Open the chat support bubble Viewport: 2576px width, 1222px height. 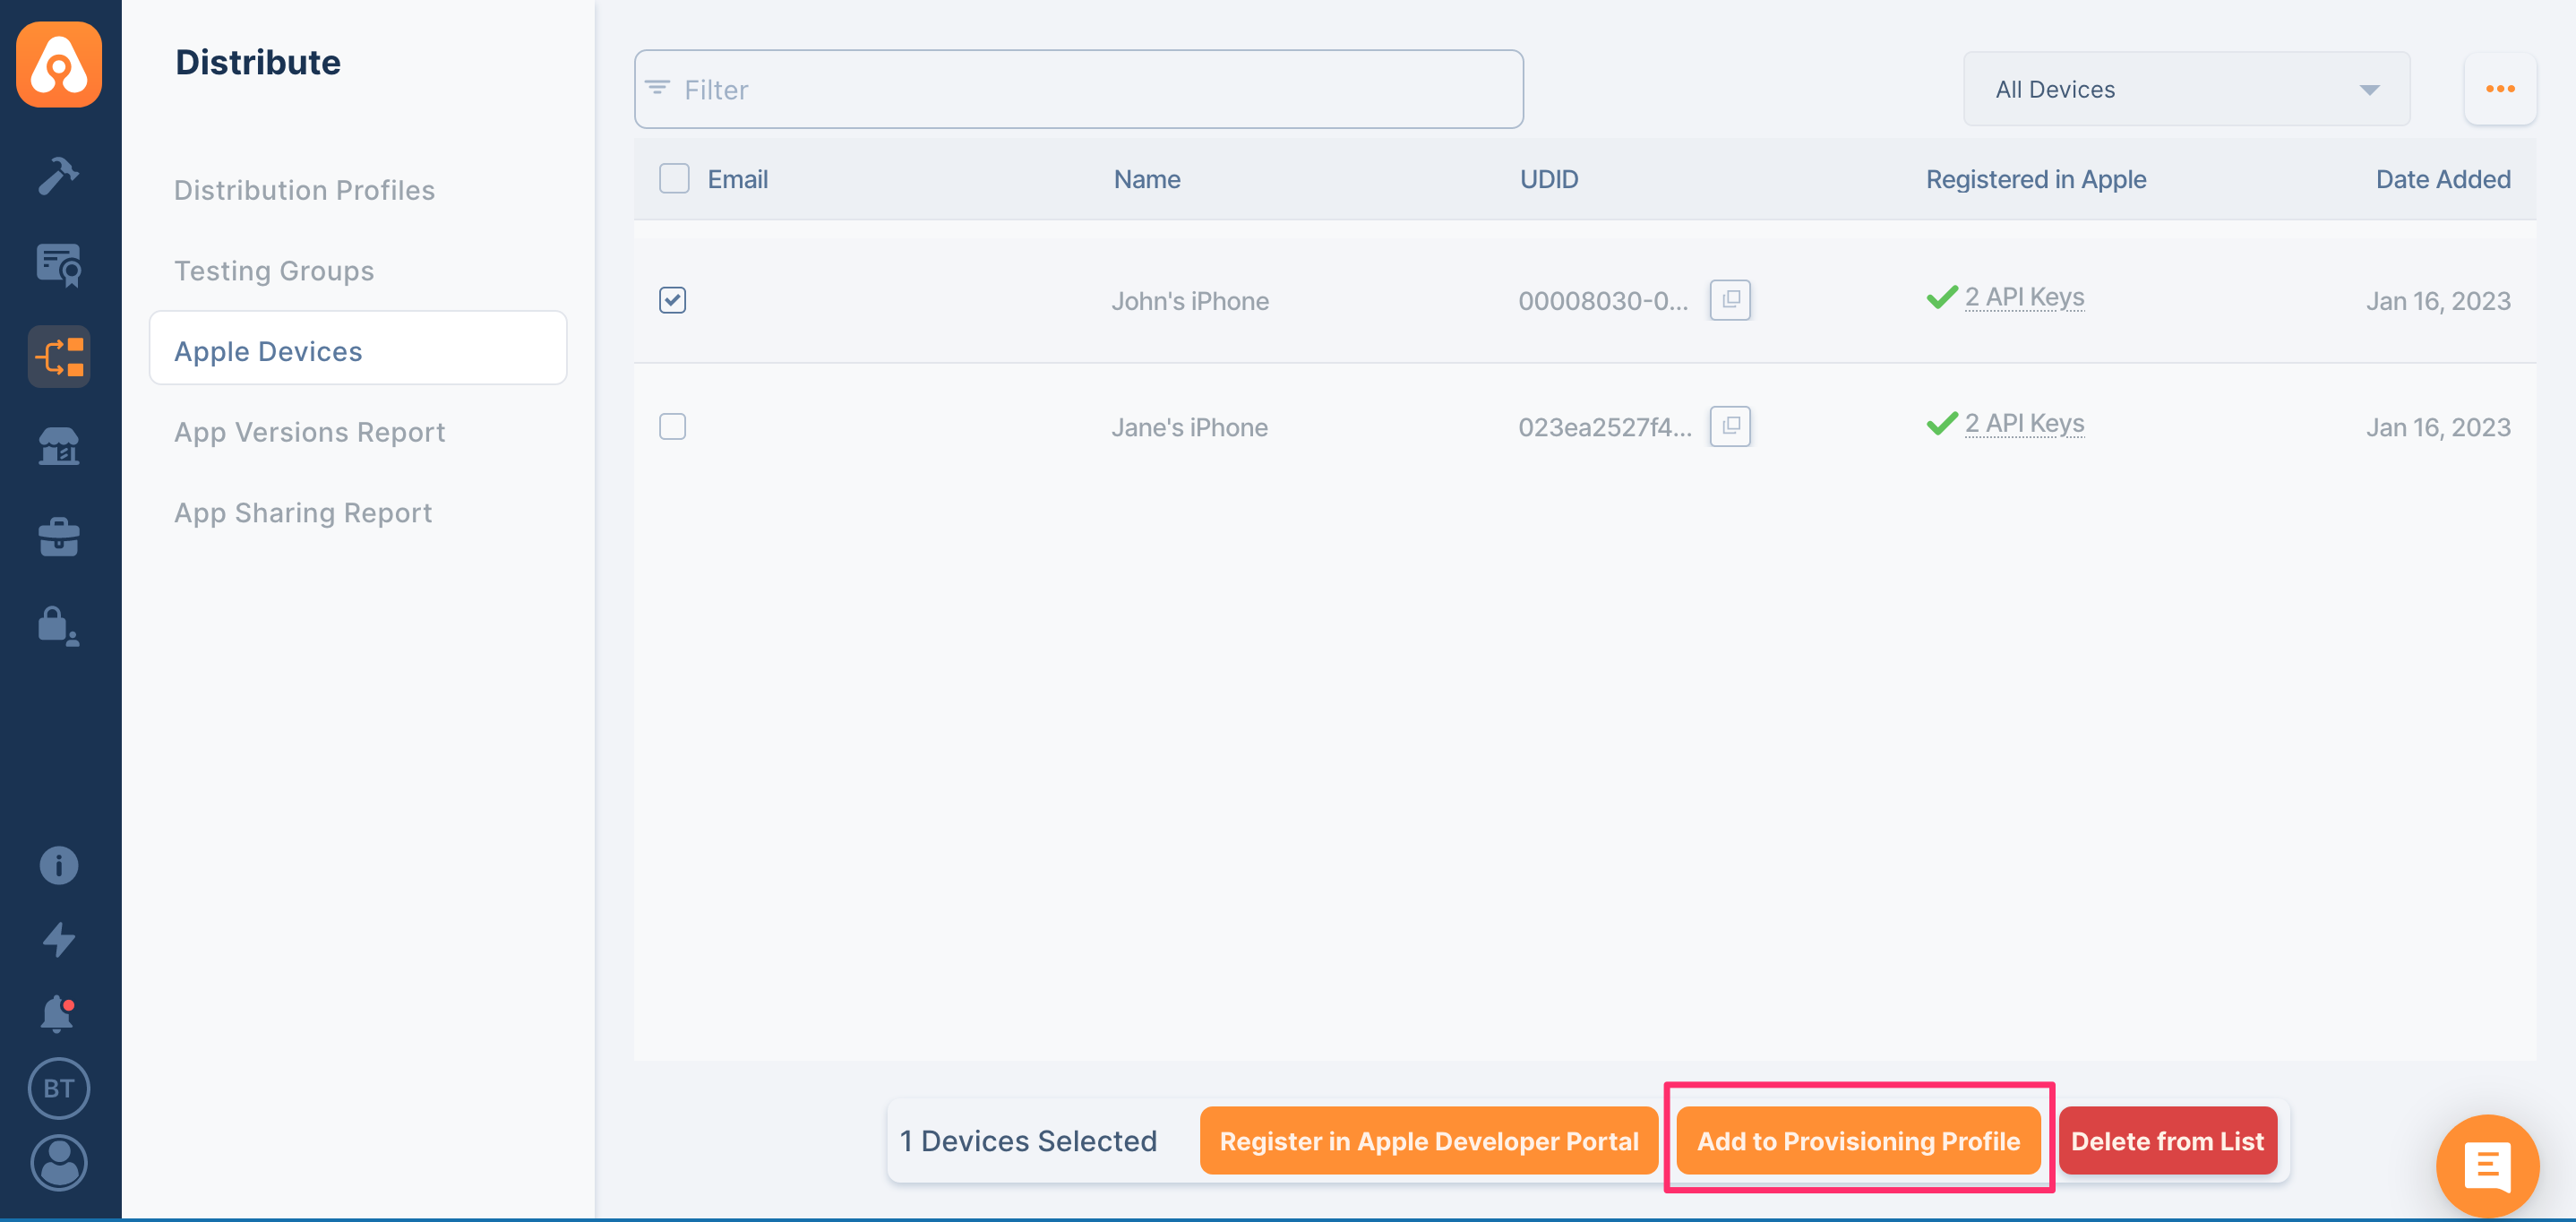2487,1166
